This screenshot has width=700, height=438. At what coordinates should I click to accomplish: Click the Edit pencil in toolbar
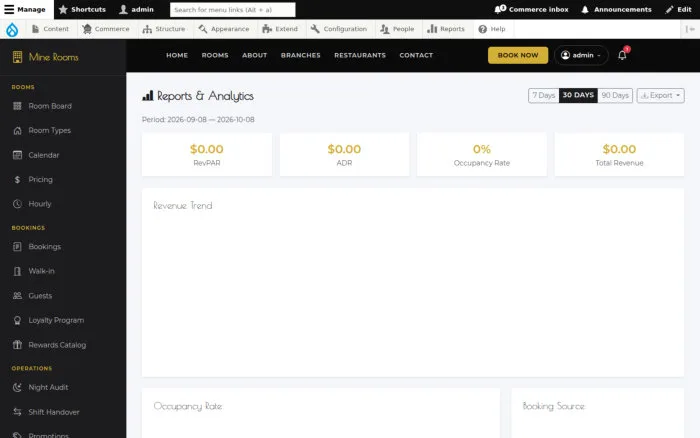678,9
